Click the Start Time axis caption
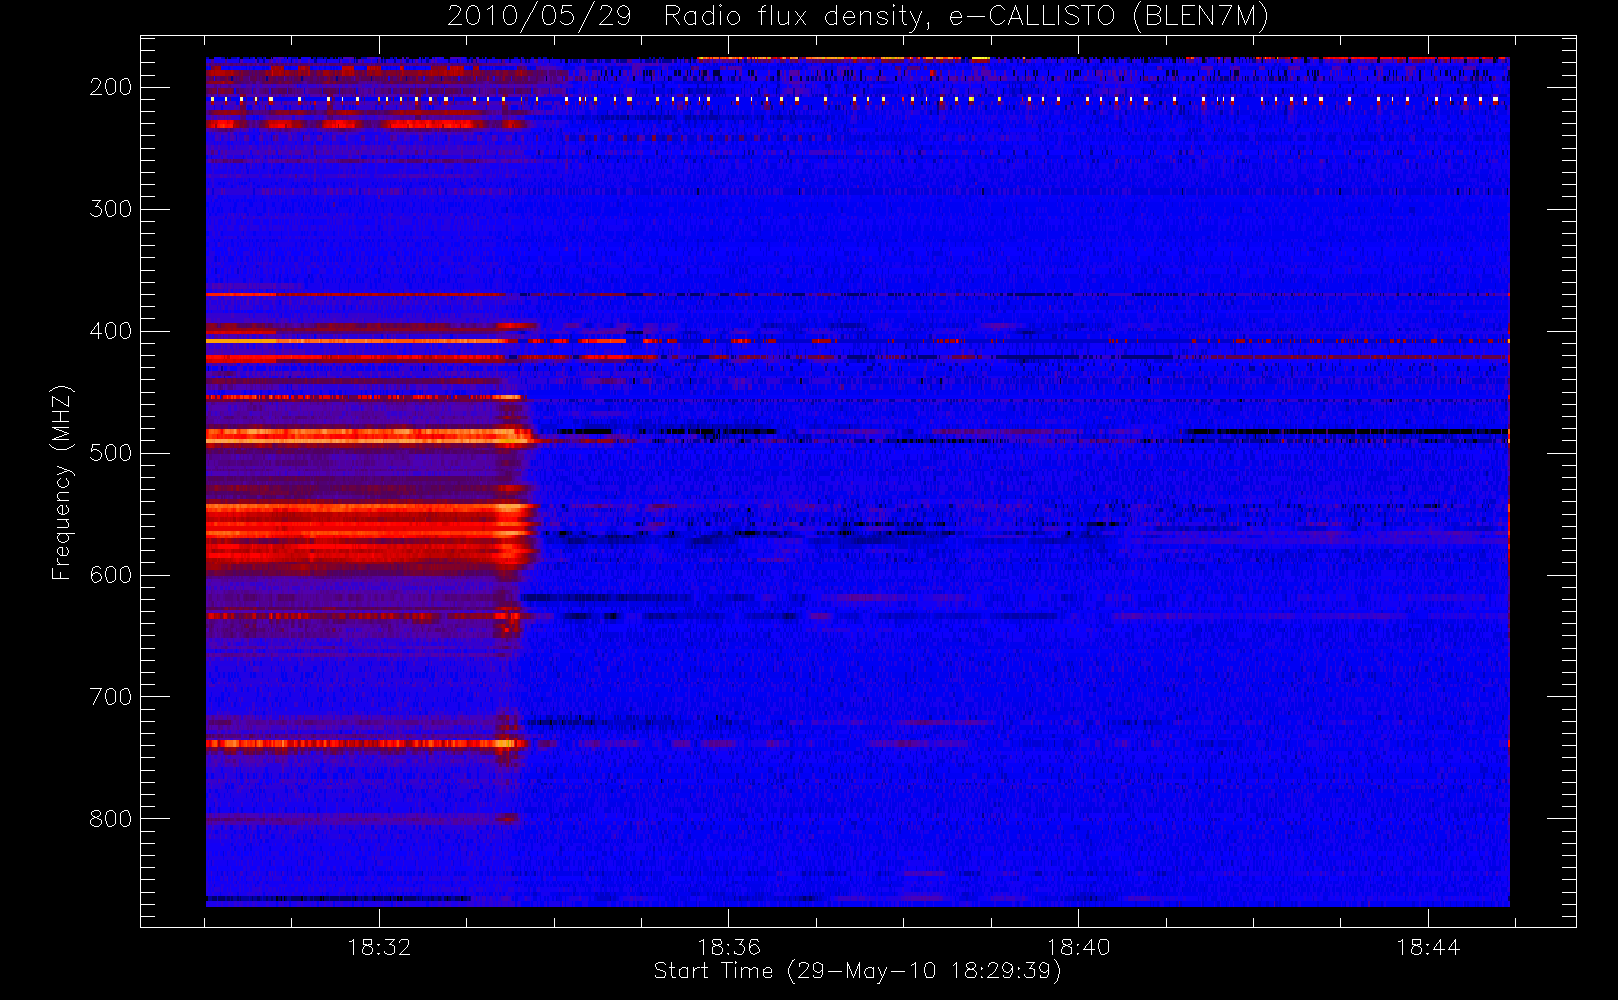Image resolution: width=1618 pixels, height=1000 pixels. point(858,971)
